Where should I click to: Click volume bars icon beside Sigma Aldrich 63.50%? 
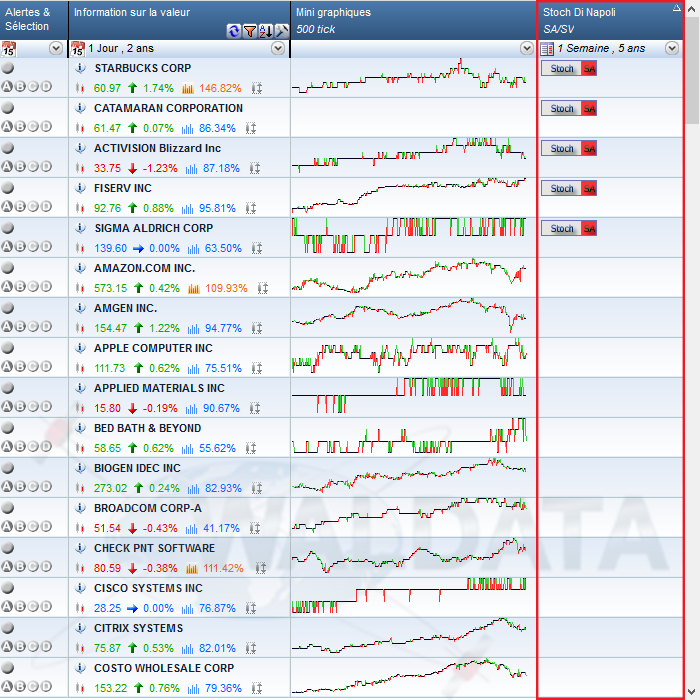coord(194,248)
